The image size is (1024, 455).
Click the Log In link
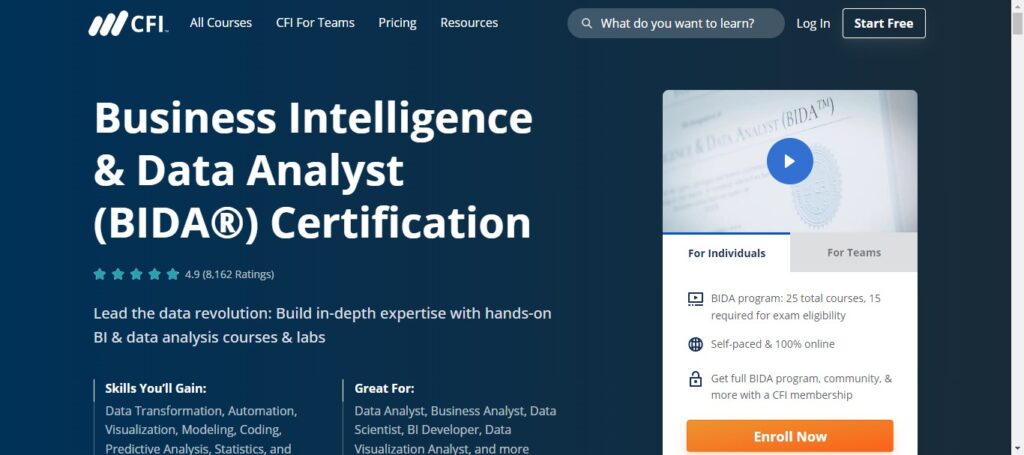point(813,23)
